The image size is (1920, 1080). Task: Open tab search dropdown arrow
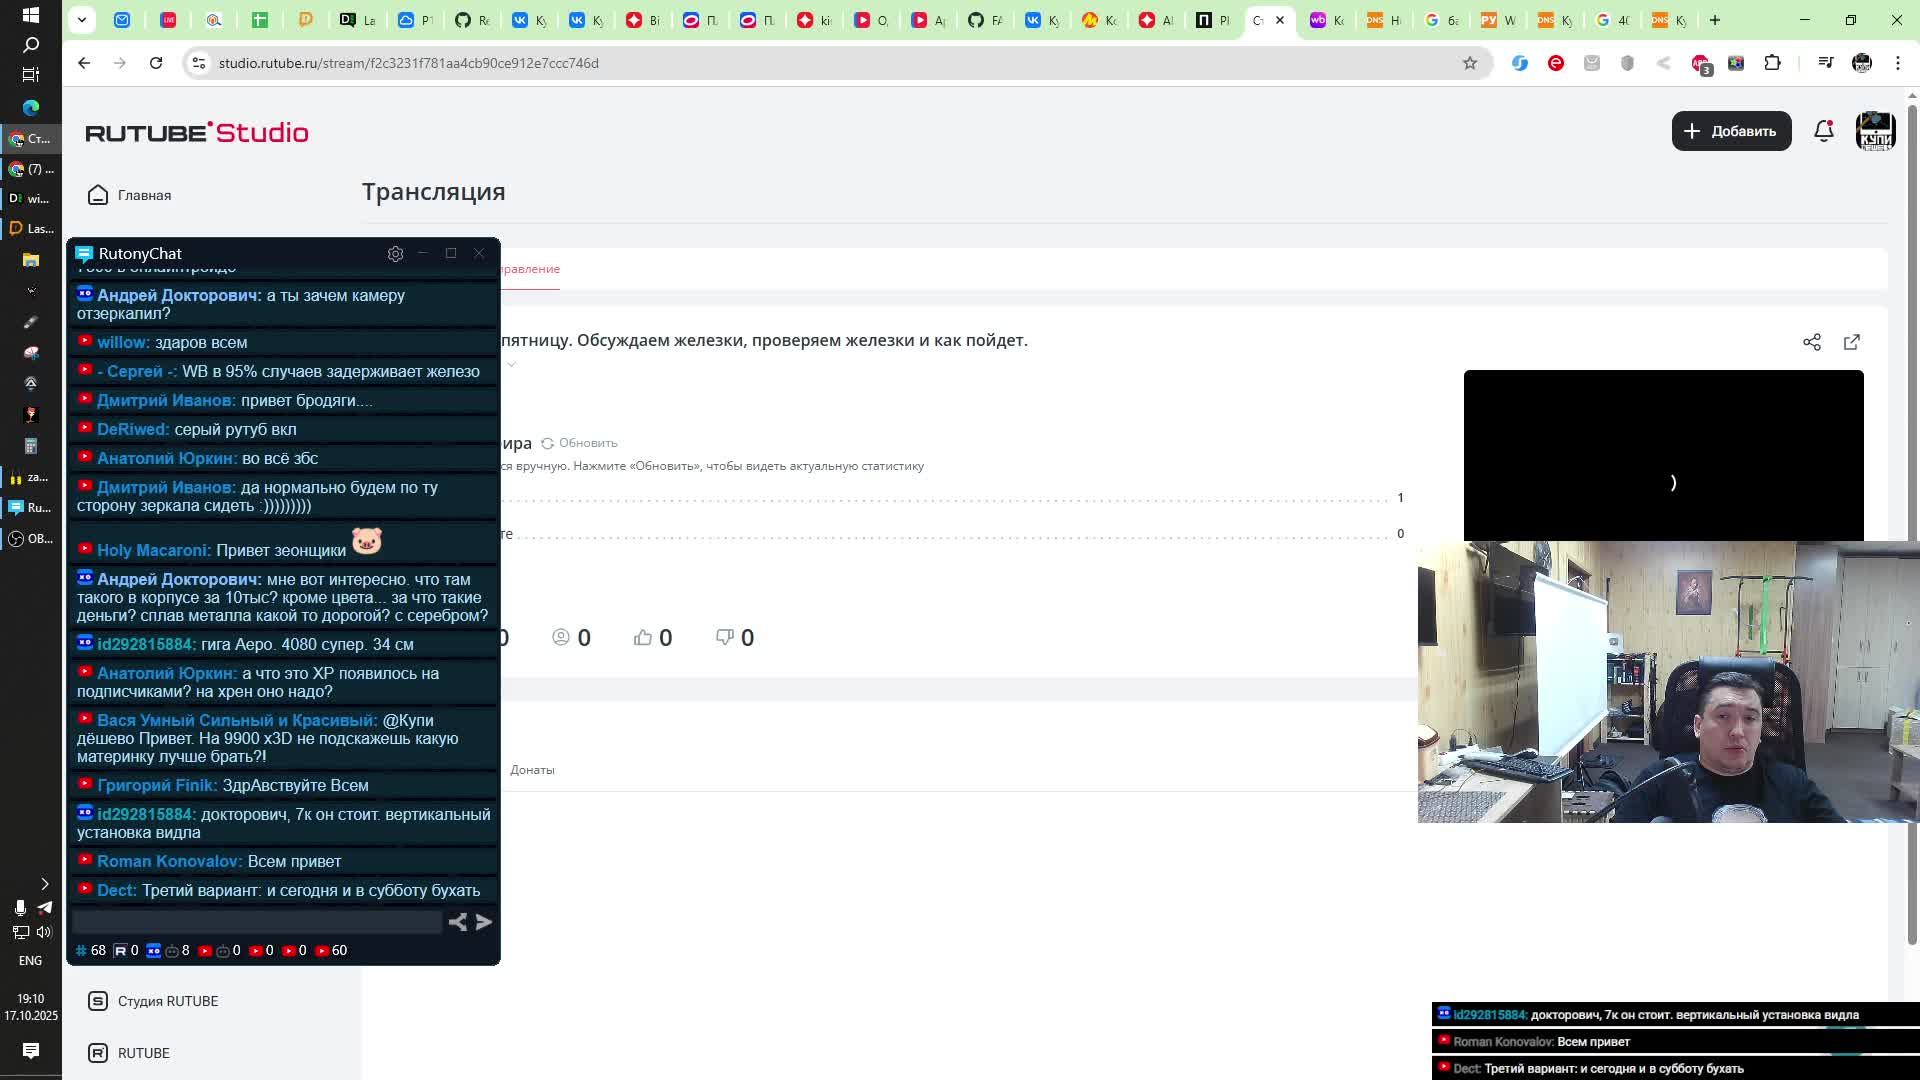coord(82,20)
